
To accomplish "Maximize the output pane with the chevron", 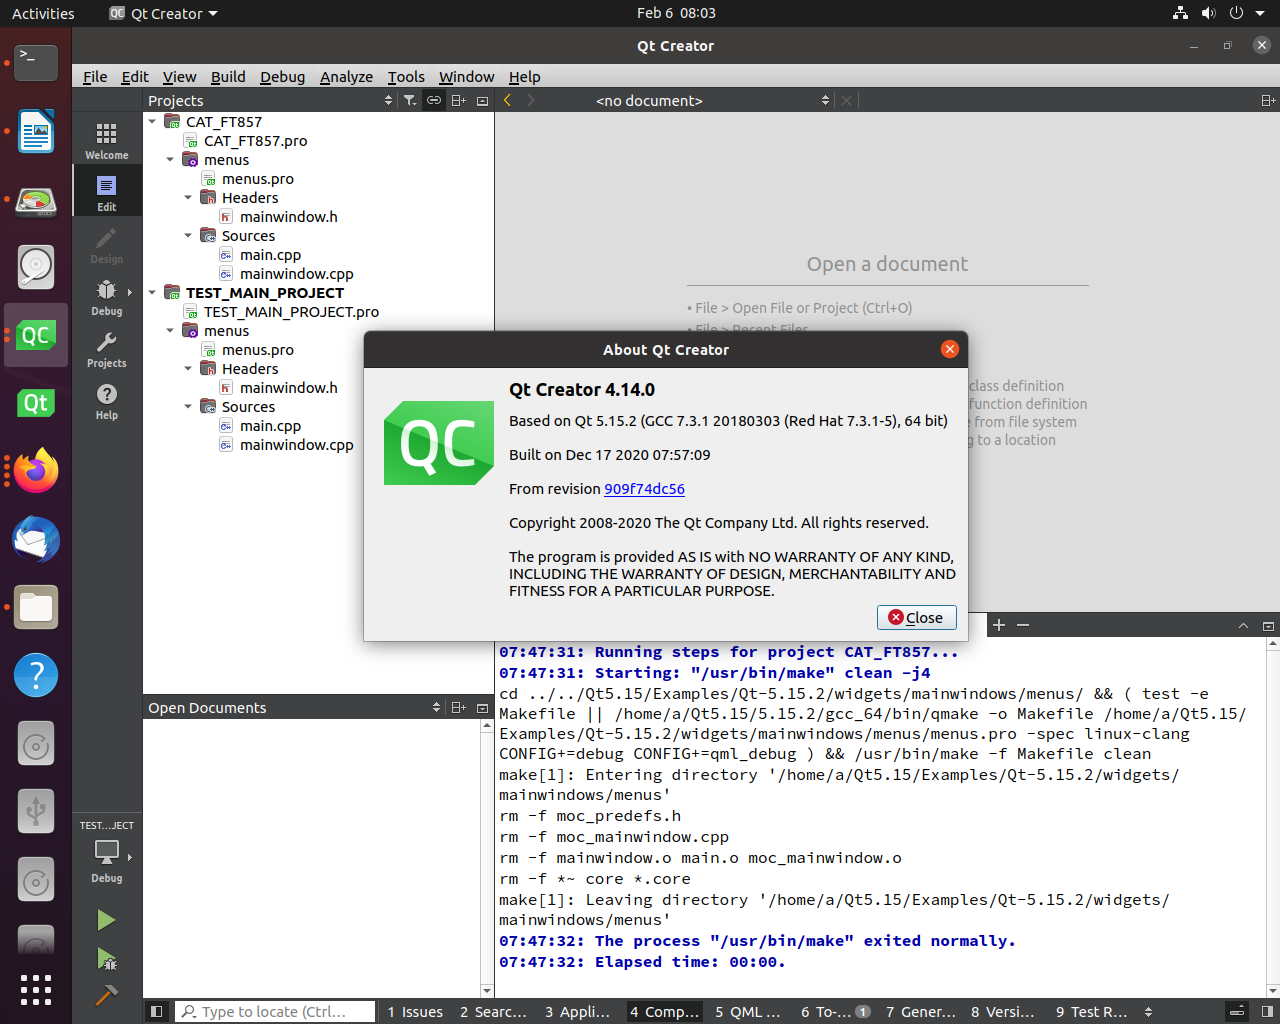I will pos(1243,625).
